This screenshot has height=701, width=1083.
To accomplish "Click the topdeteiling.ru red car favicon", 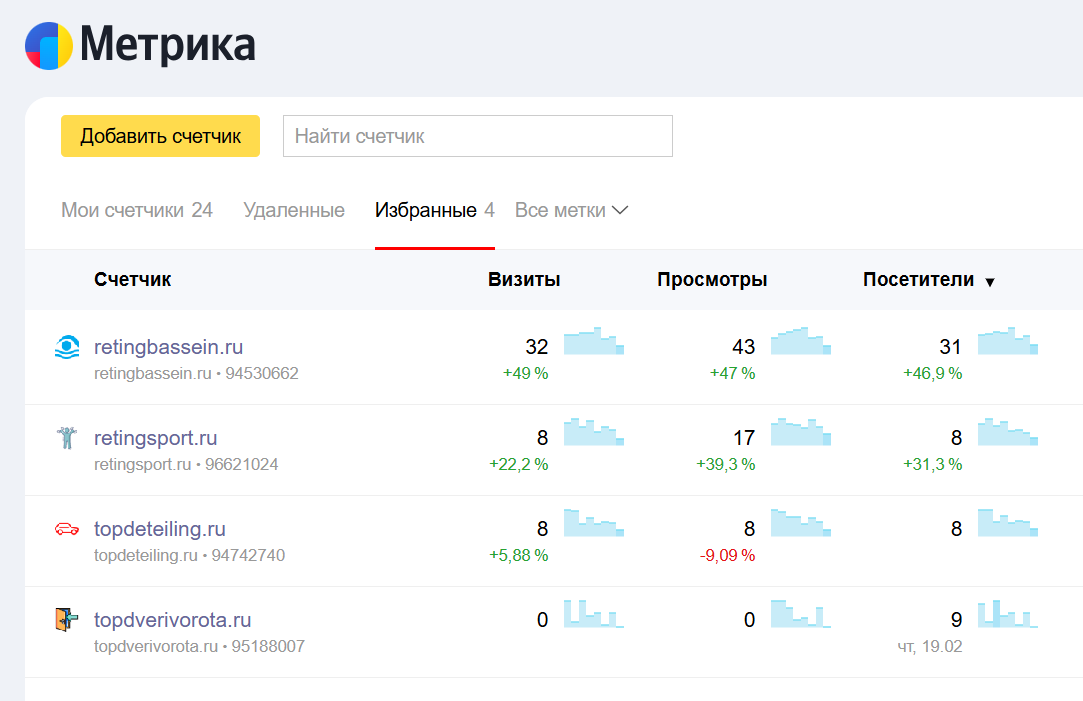I will pos(66,529).
